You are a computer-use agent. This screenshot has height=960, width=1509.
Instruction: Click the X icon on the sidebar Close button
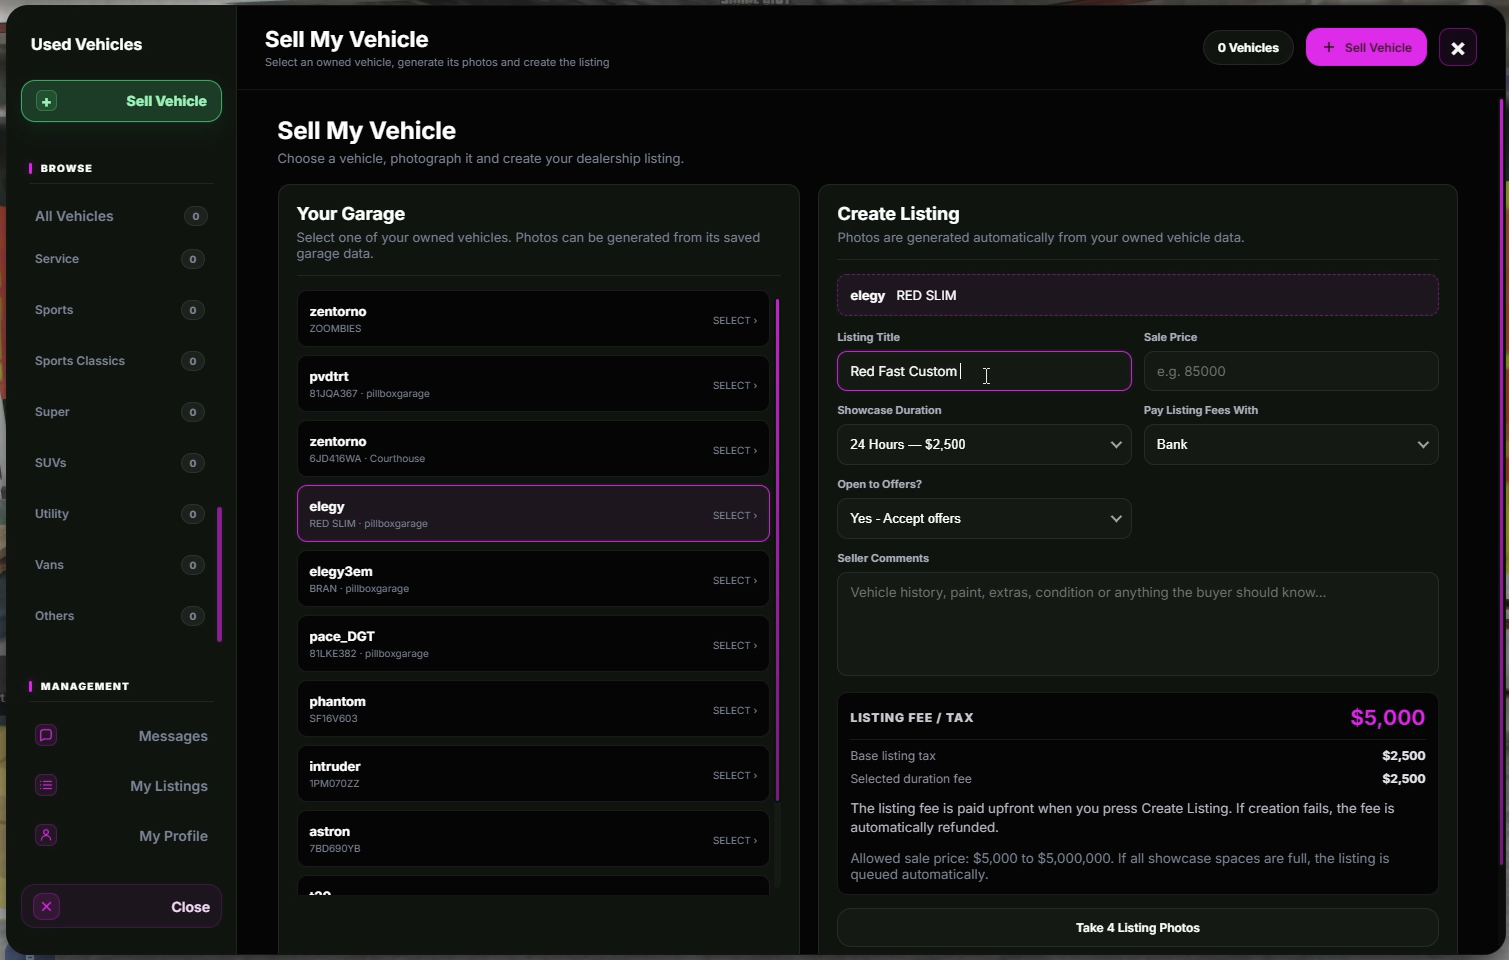(46, 907)
